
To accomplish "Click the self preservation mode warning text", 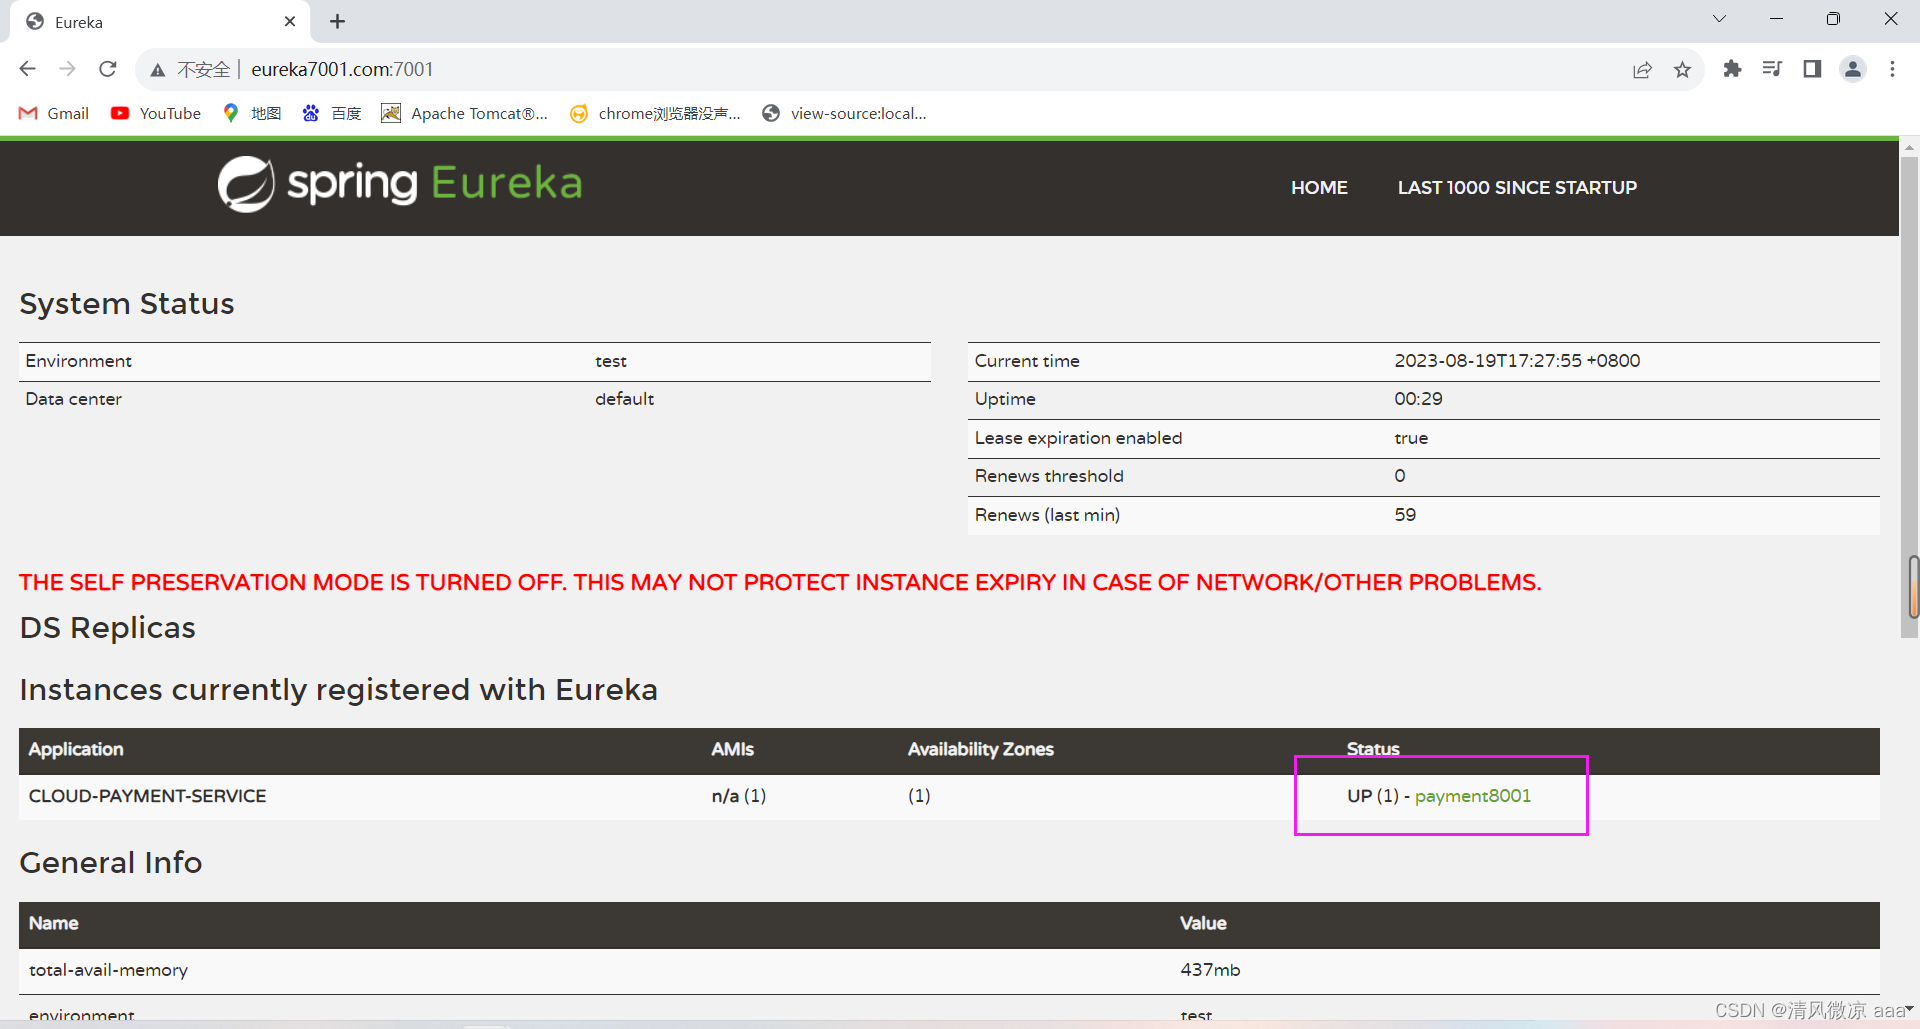I will [780, 582].
